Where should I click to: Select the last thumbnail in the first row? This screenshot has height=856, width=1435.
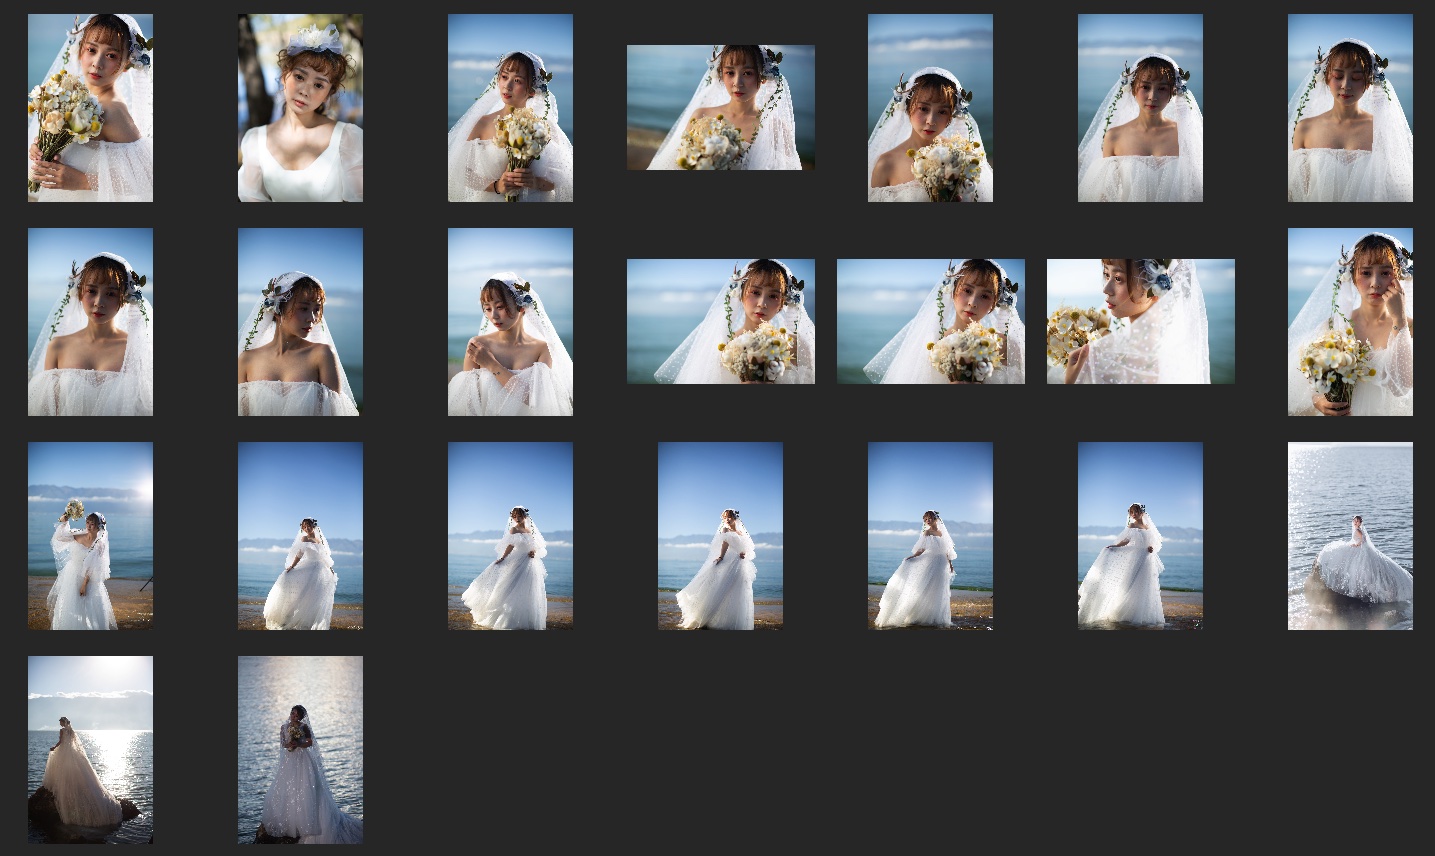pyautogui.click(x=1350, y=108)
